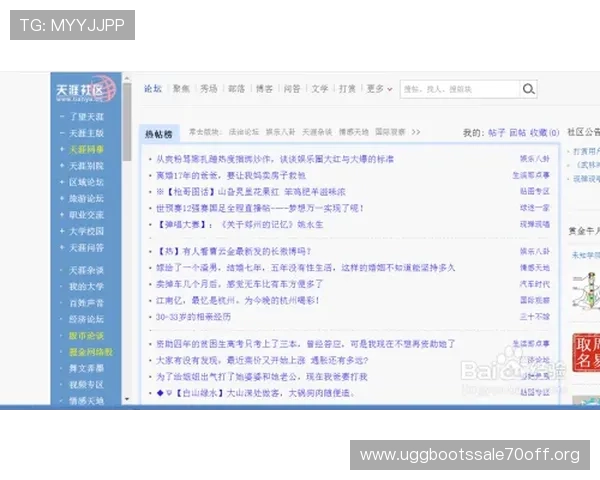Open the highlighted 股市论谈 sidebar item
Viewport: 600px width, 480px height.
(x=86, y=336)
